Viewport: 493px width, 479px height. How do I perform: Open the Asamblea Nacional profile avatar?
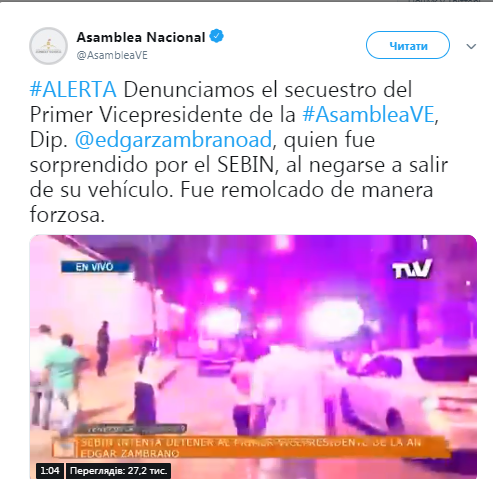pos(49,46)
